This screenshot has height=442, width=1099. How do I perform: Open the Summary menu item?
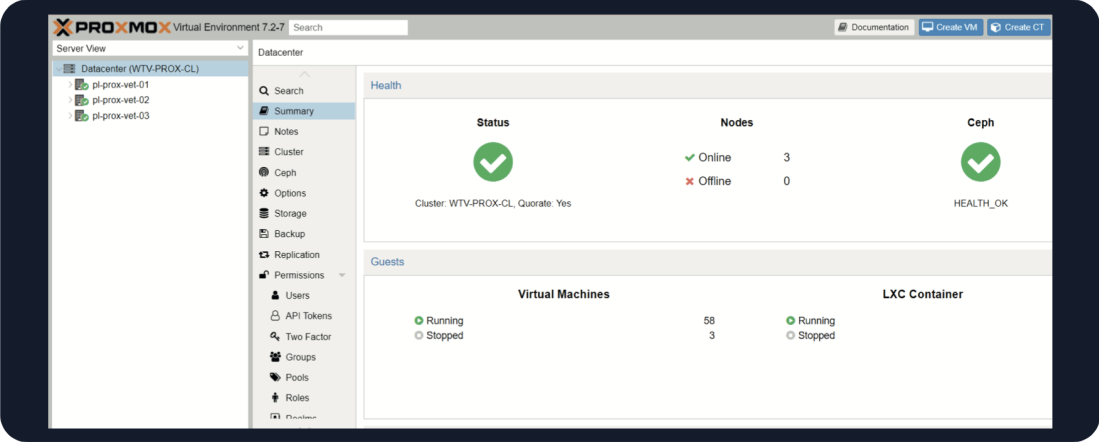point(304,111)
